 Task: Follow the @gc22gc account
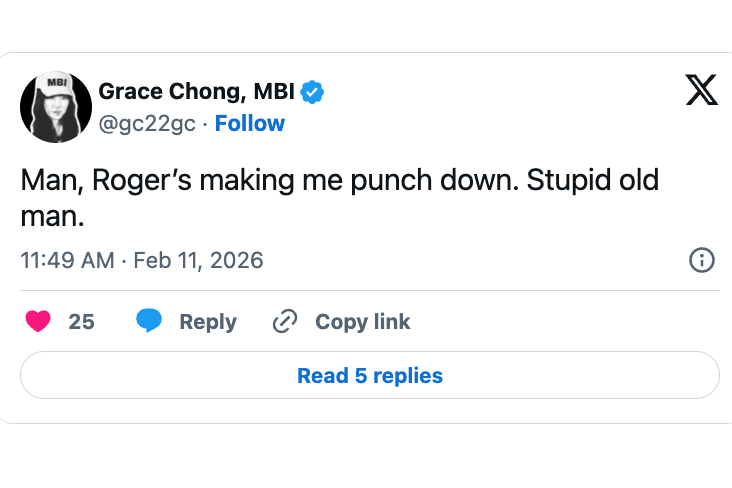(x=250, y=123)
